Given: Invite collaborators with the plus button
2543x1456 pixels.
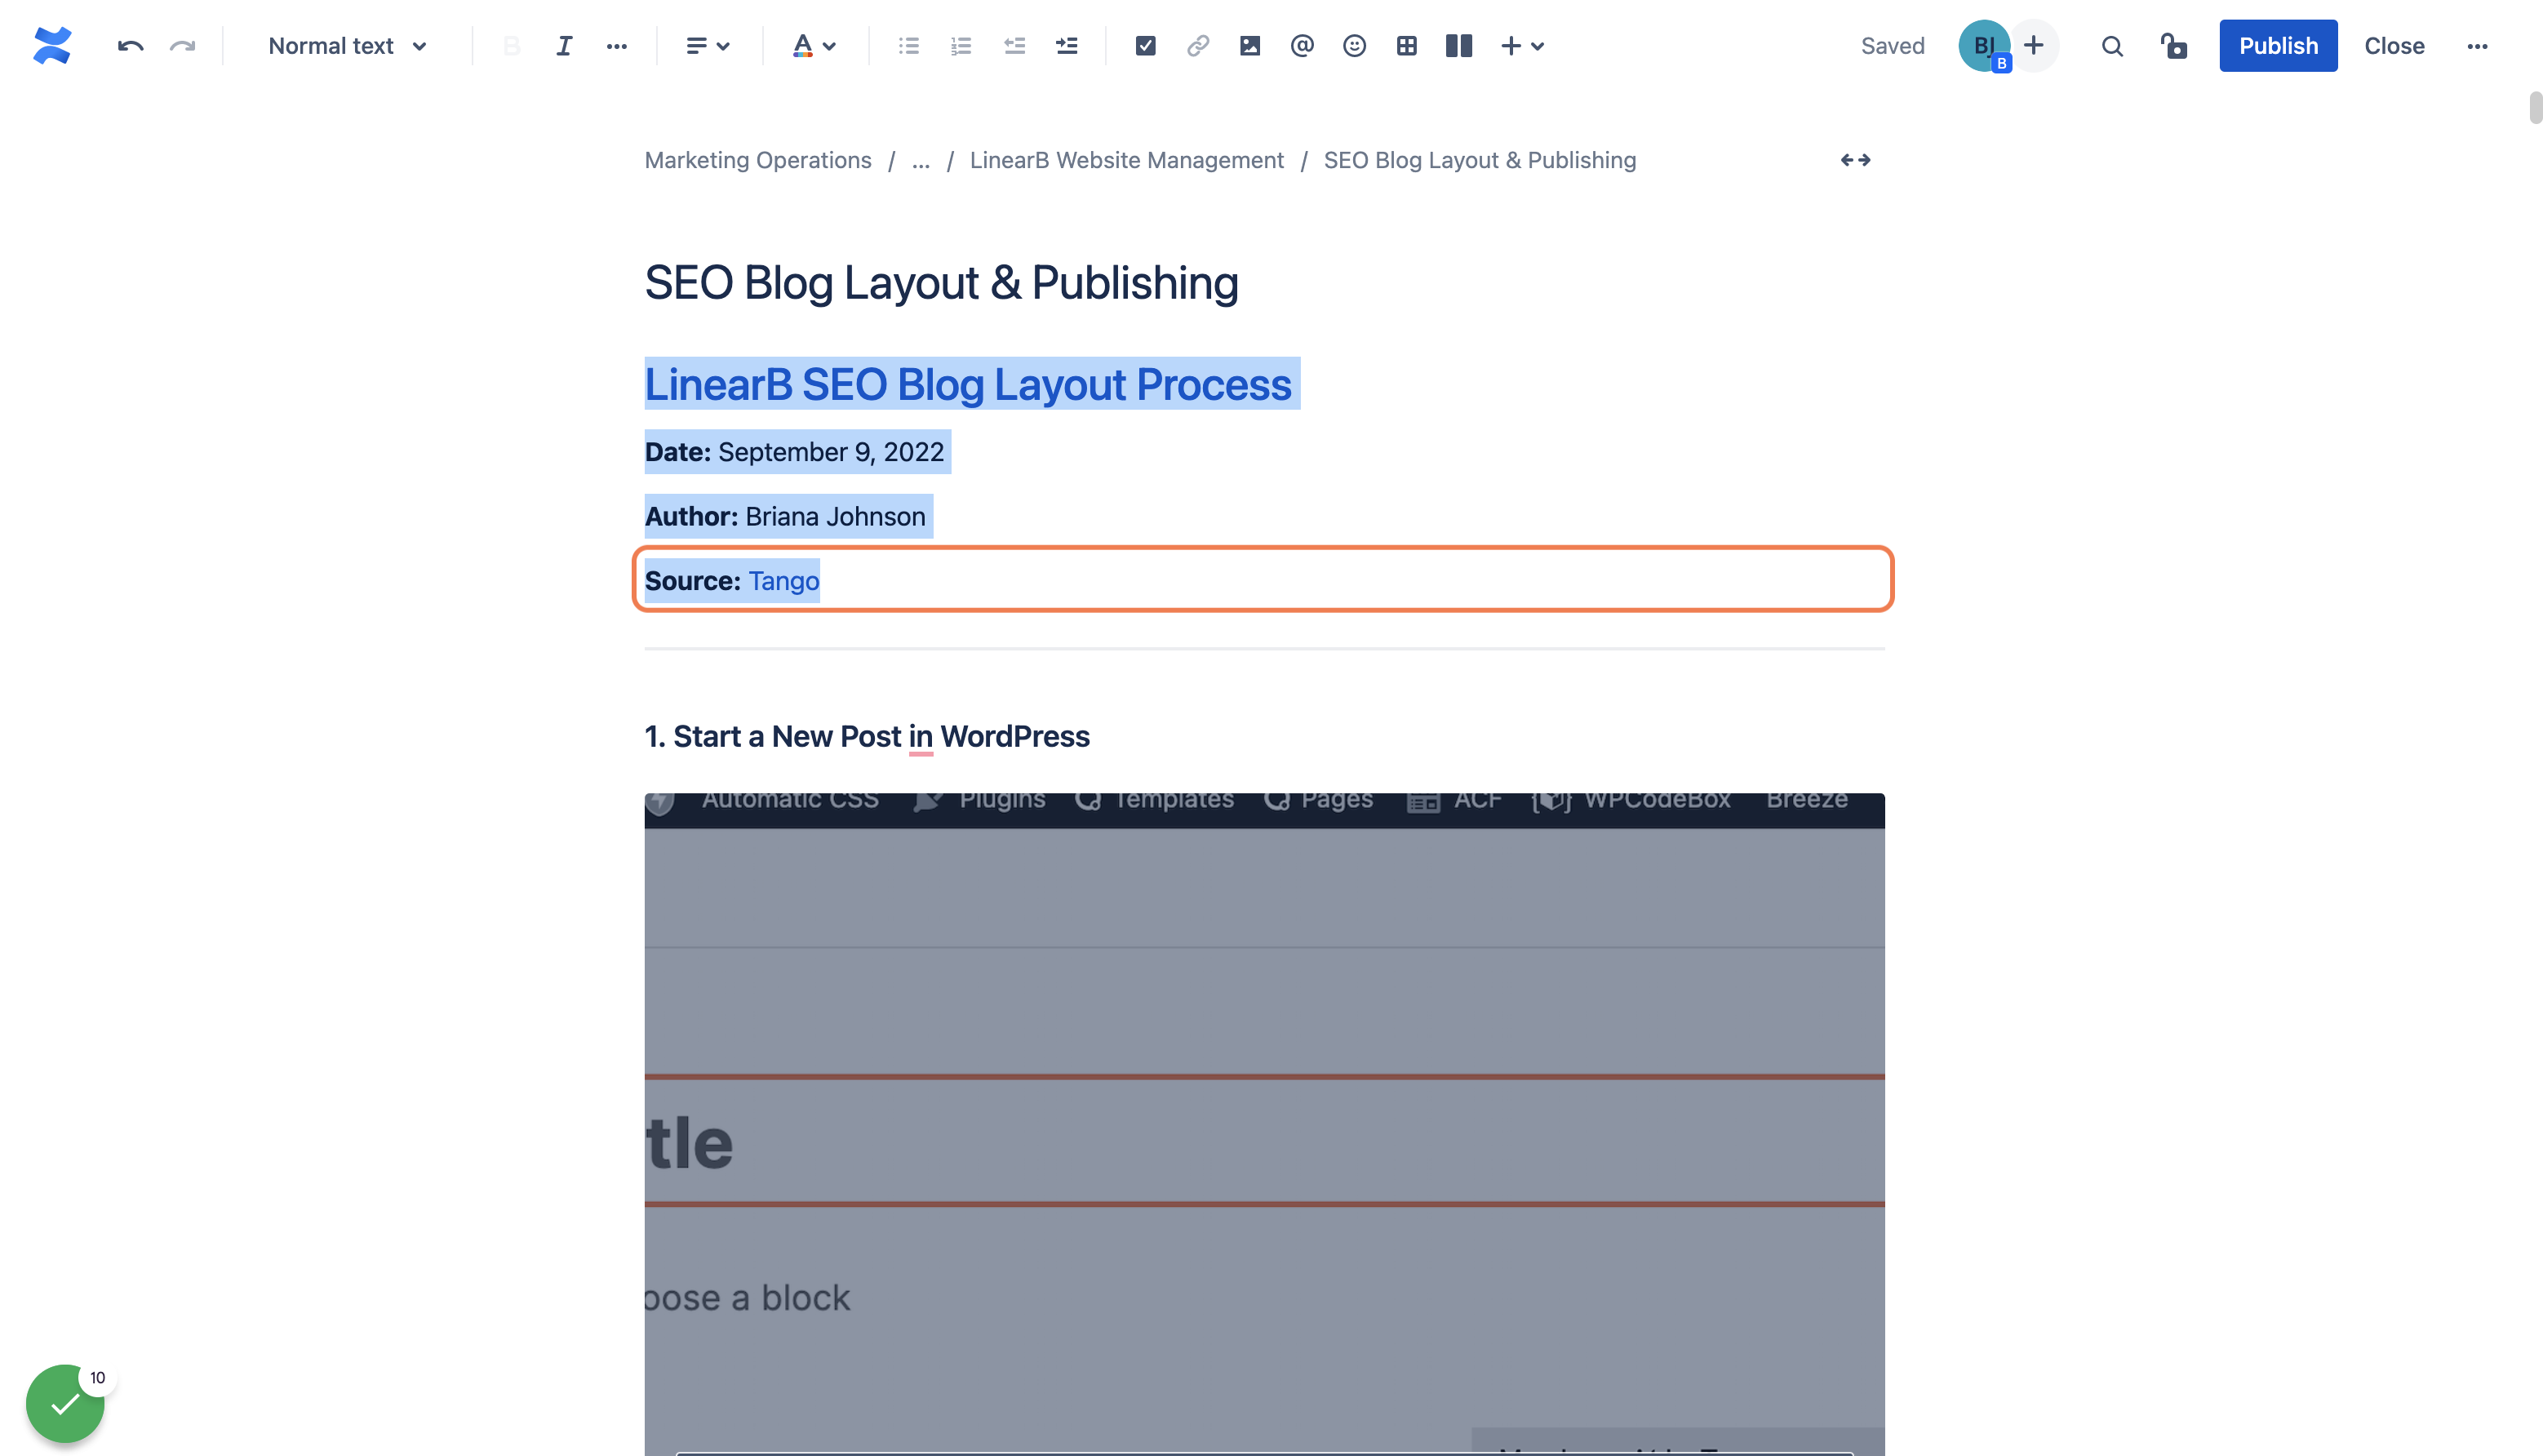Looking at the screenshot, I should tap(2034, 46).
